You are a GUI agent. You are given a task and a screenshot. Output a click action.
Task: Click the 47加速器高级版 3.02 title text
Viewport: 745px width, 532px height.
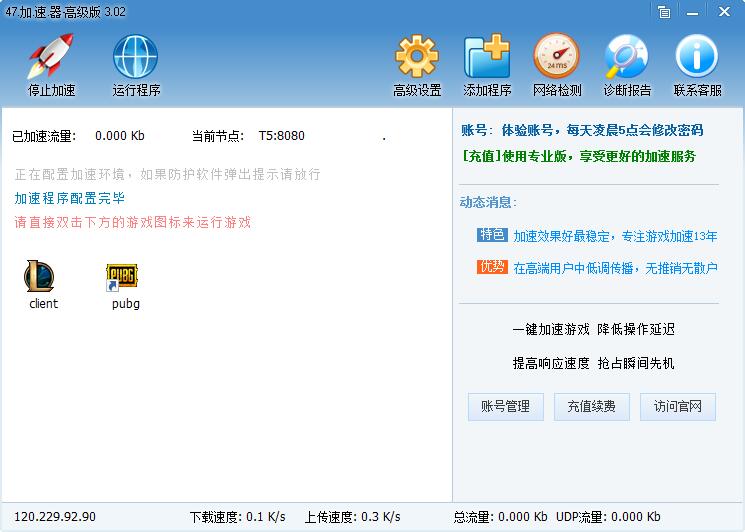66,12
